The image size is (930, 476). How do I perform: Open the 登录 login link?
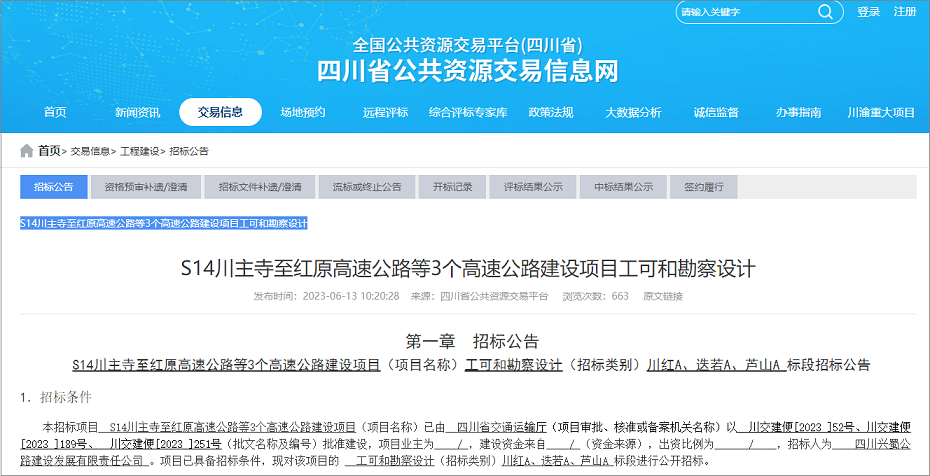[869, 12]
